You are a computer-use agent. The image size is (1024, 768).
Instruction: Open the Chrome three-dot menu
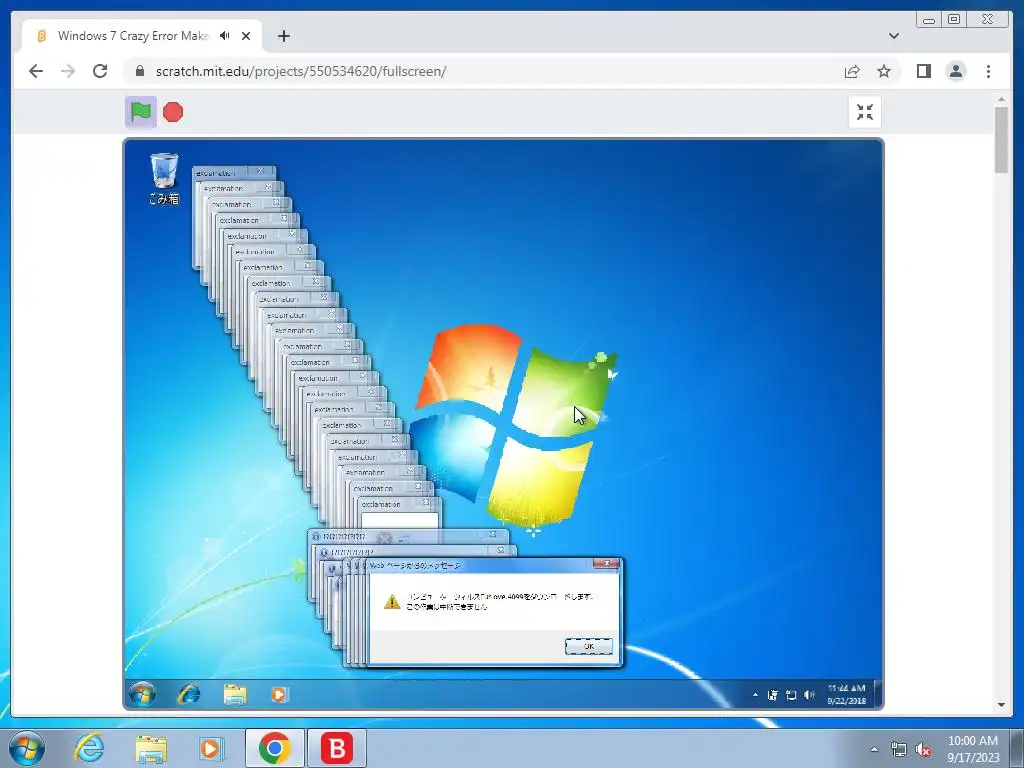(988, 71)
